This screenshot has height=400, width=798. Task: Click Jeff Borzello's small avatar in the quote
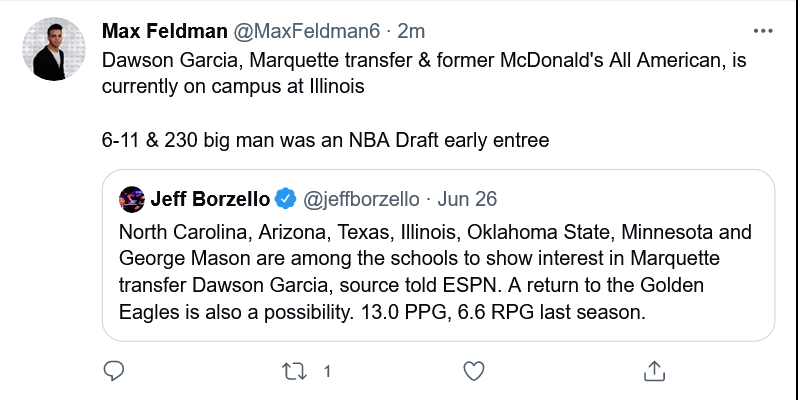pos(130,198)
